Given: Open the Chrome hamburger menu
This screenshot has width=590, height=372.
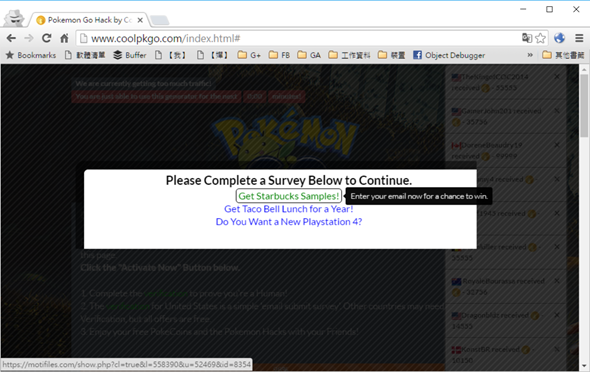Looking at the screenshot, I should point(579,38).
